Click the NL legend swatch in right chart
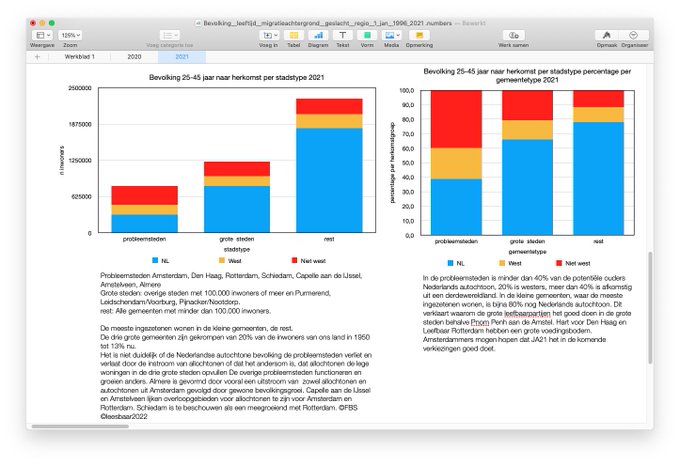Viewport: 680px width, 465px height. point(451,263)
